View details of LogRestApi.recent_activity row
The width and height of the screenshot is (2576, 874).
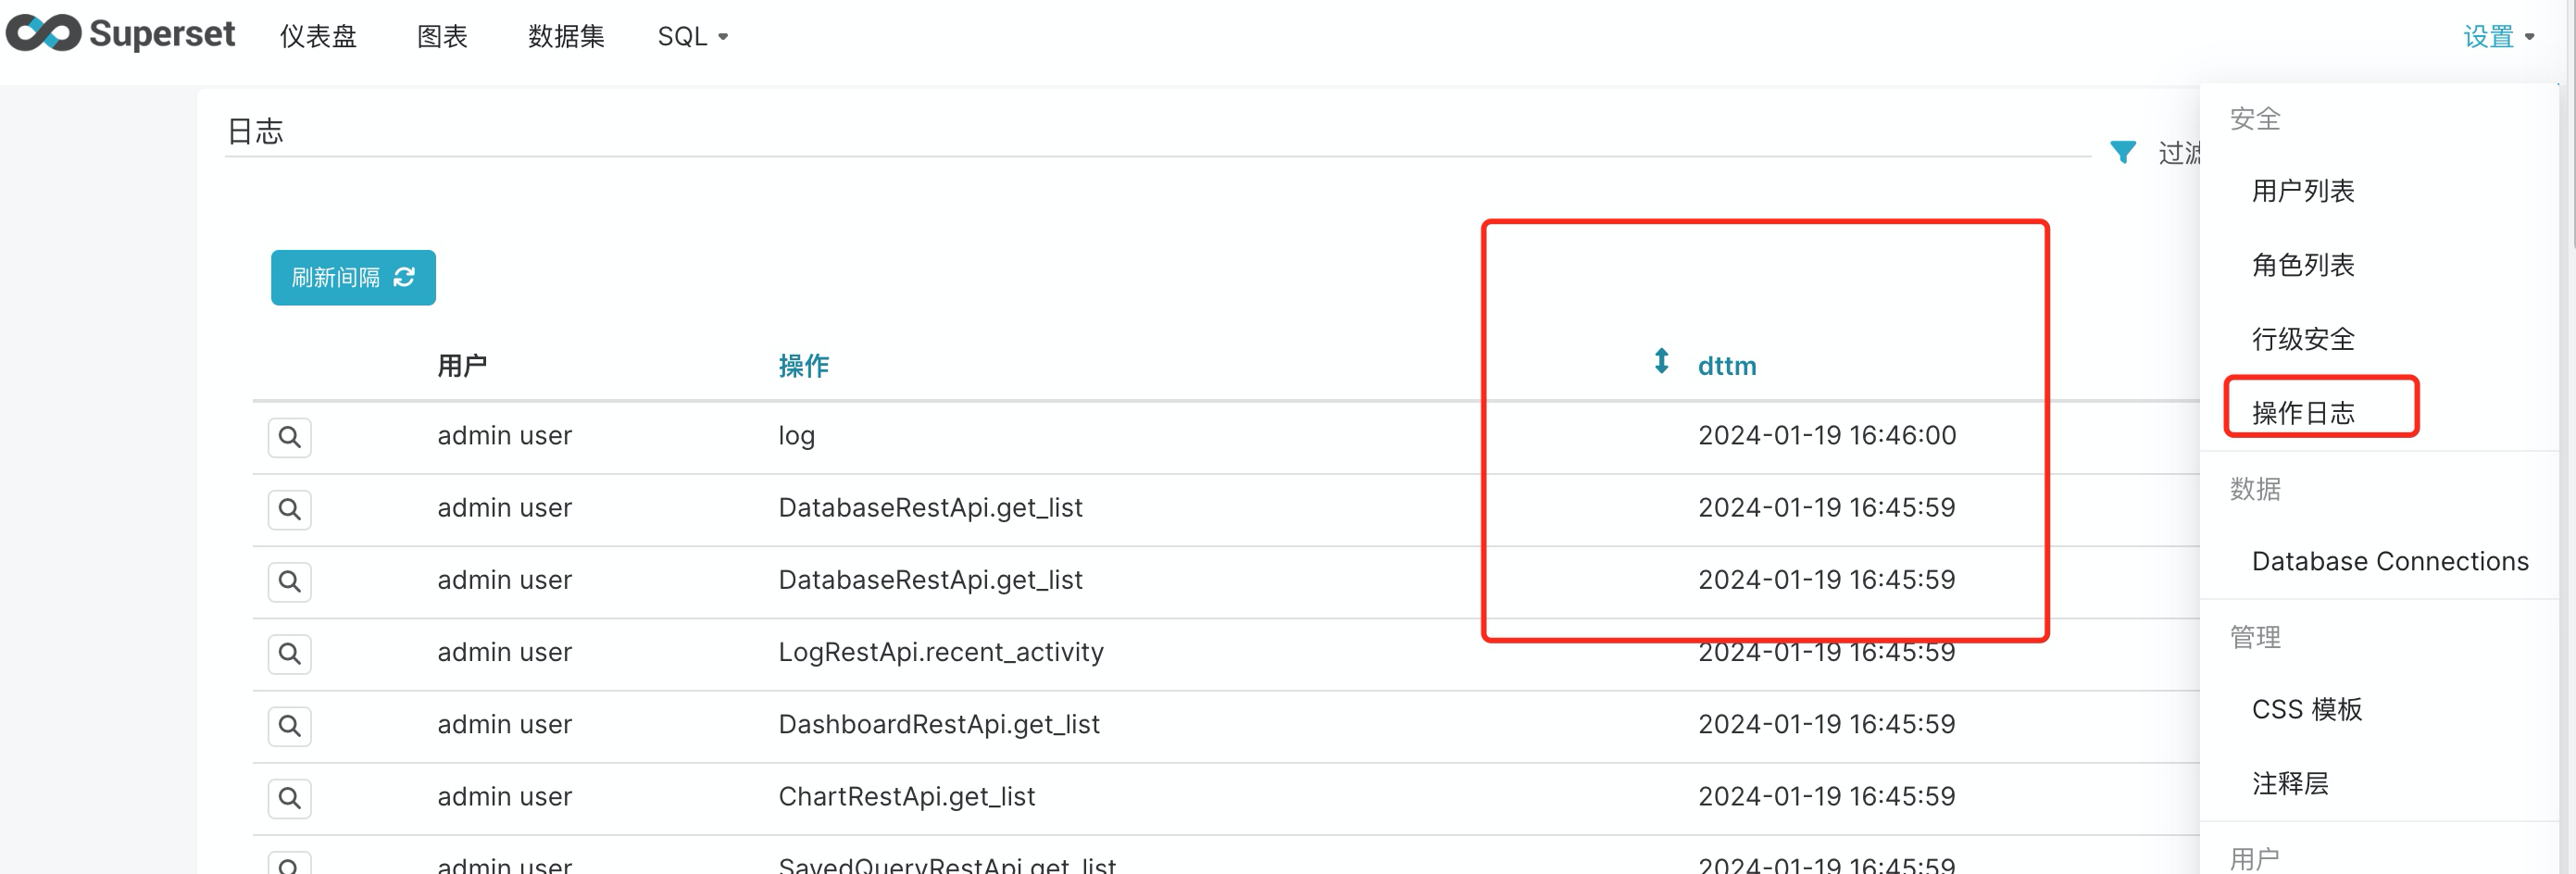289,654
